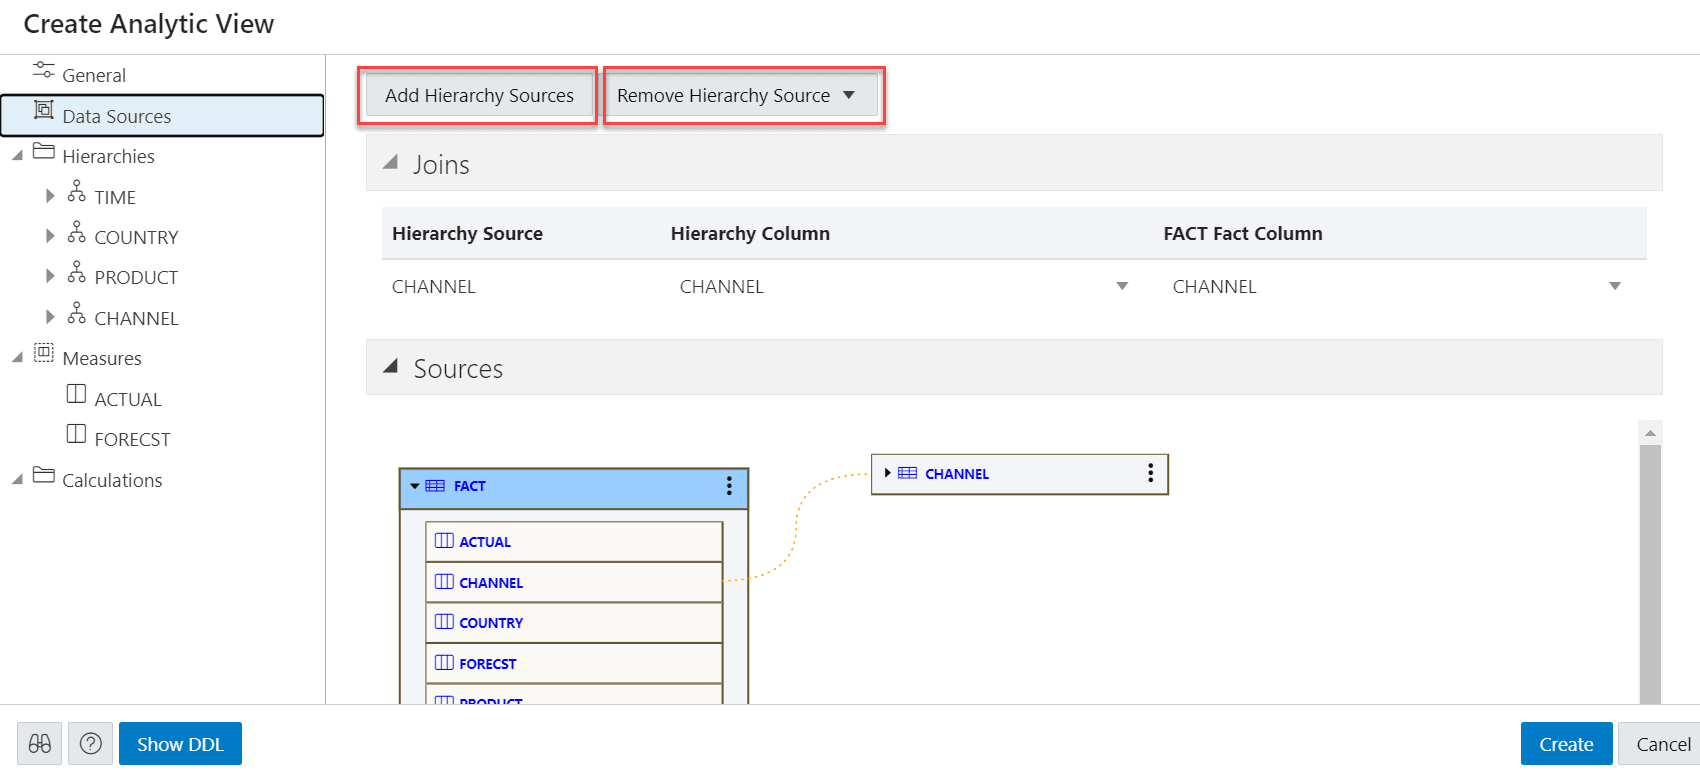The image size is (1700, 770).
Task: Select Calculations in the navigation tree
Action: click(x=112, y=480)
